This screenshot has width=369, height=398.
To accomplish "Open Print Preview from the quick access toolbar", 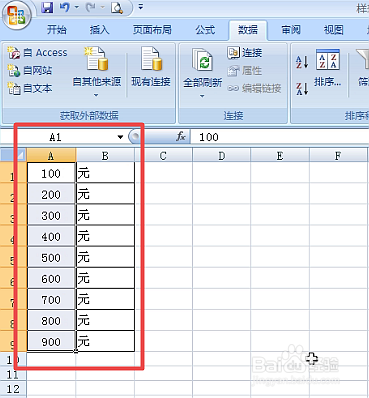I will (x=117, y=8).
